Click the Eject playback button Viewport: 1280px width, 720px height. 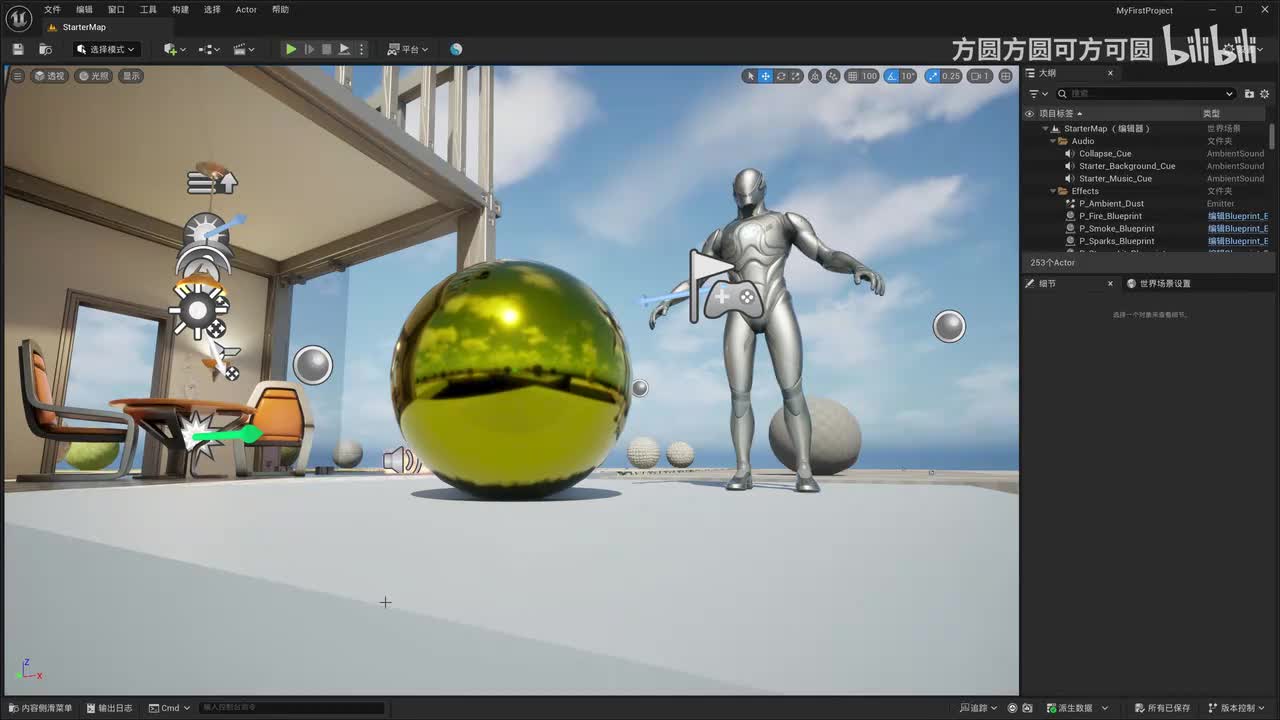click(344, 49)
